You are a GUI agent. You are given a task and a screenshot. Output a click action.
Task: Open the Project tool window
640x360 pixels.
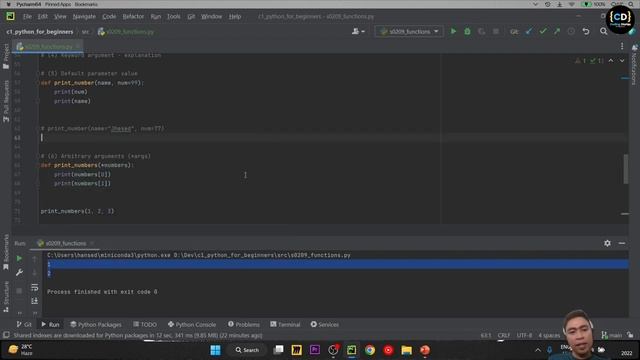[x=6, y=56]
